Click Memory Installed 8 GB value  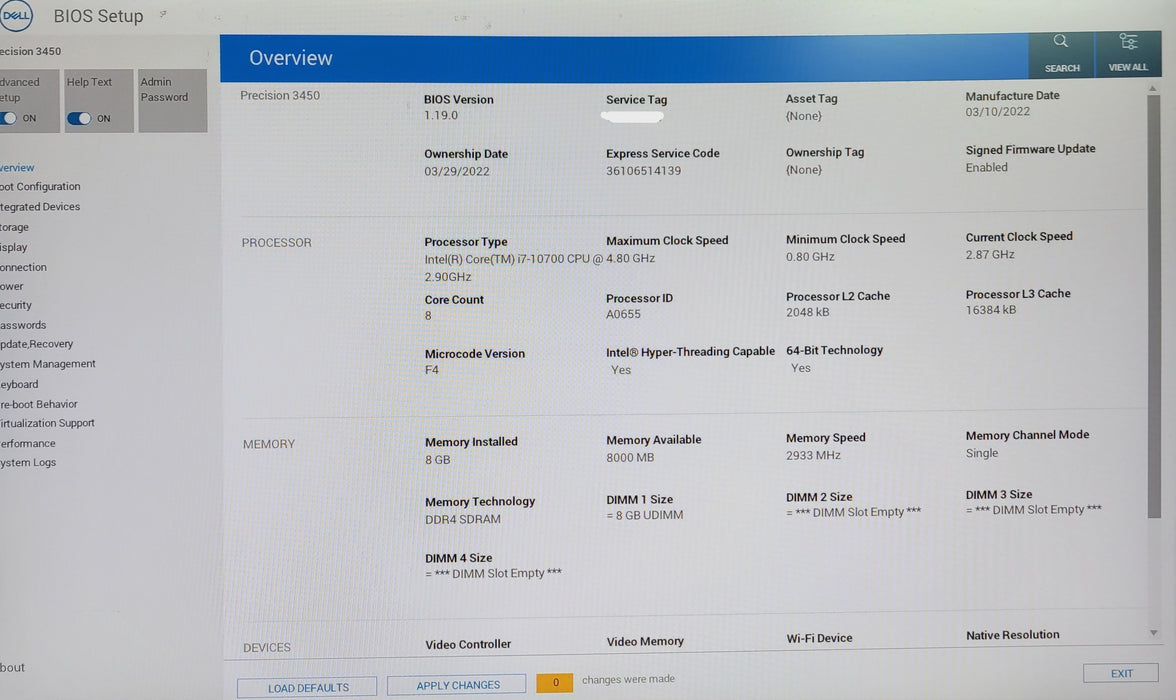tap(438, 460)
